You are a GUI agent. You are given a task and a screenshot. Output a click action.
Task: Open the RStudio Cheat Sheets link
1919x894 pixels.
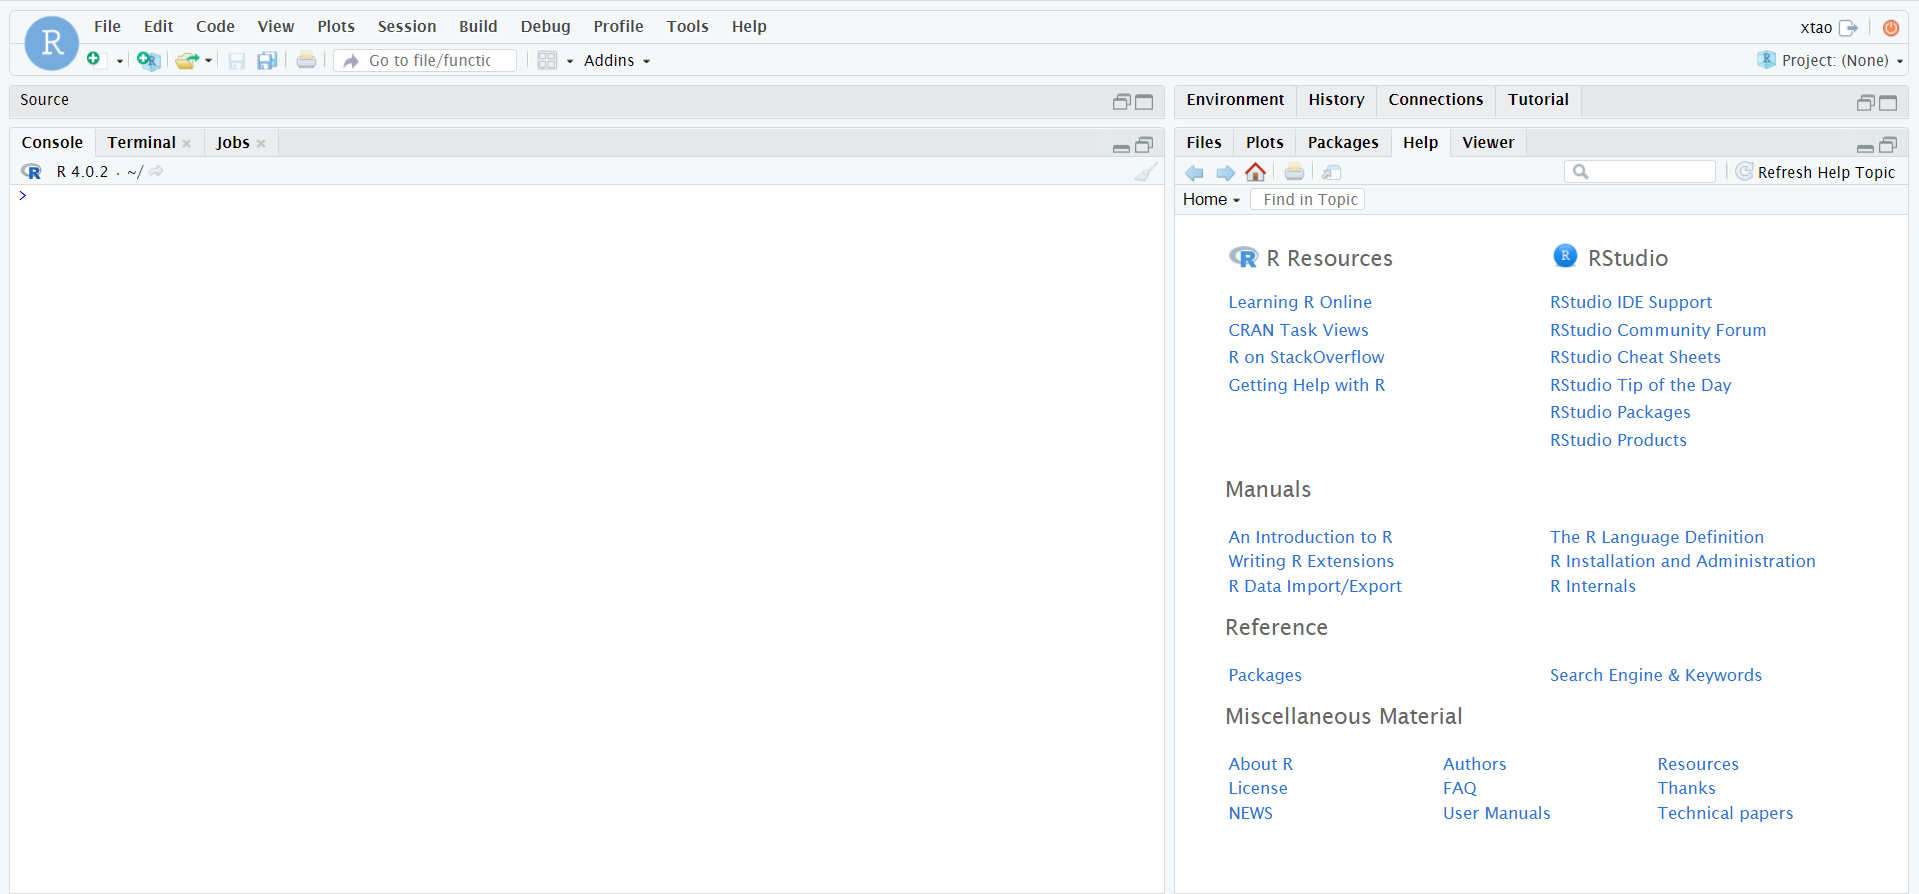click(1635, 357)
